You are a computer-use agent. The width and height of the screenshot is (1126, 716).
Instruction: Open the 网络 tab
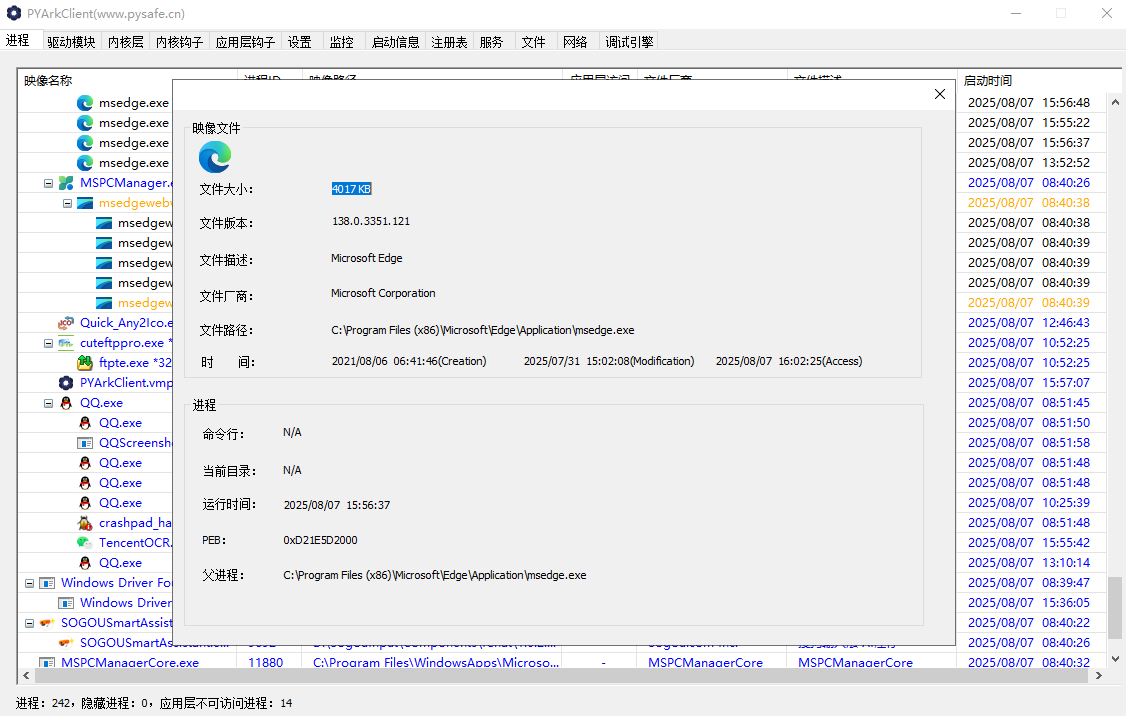click(575, 42)
